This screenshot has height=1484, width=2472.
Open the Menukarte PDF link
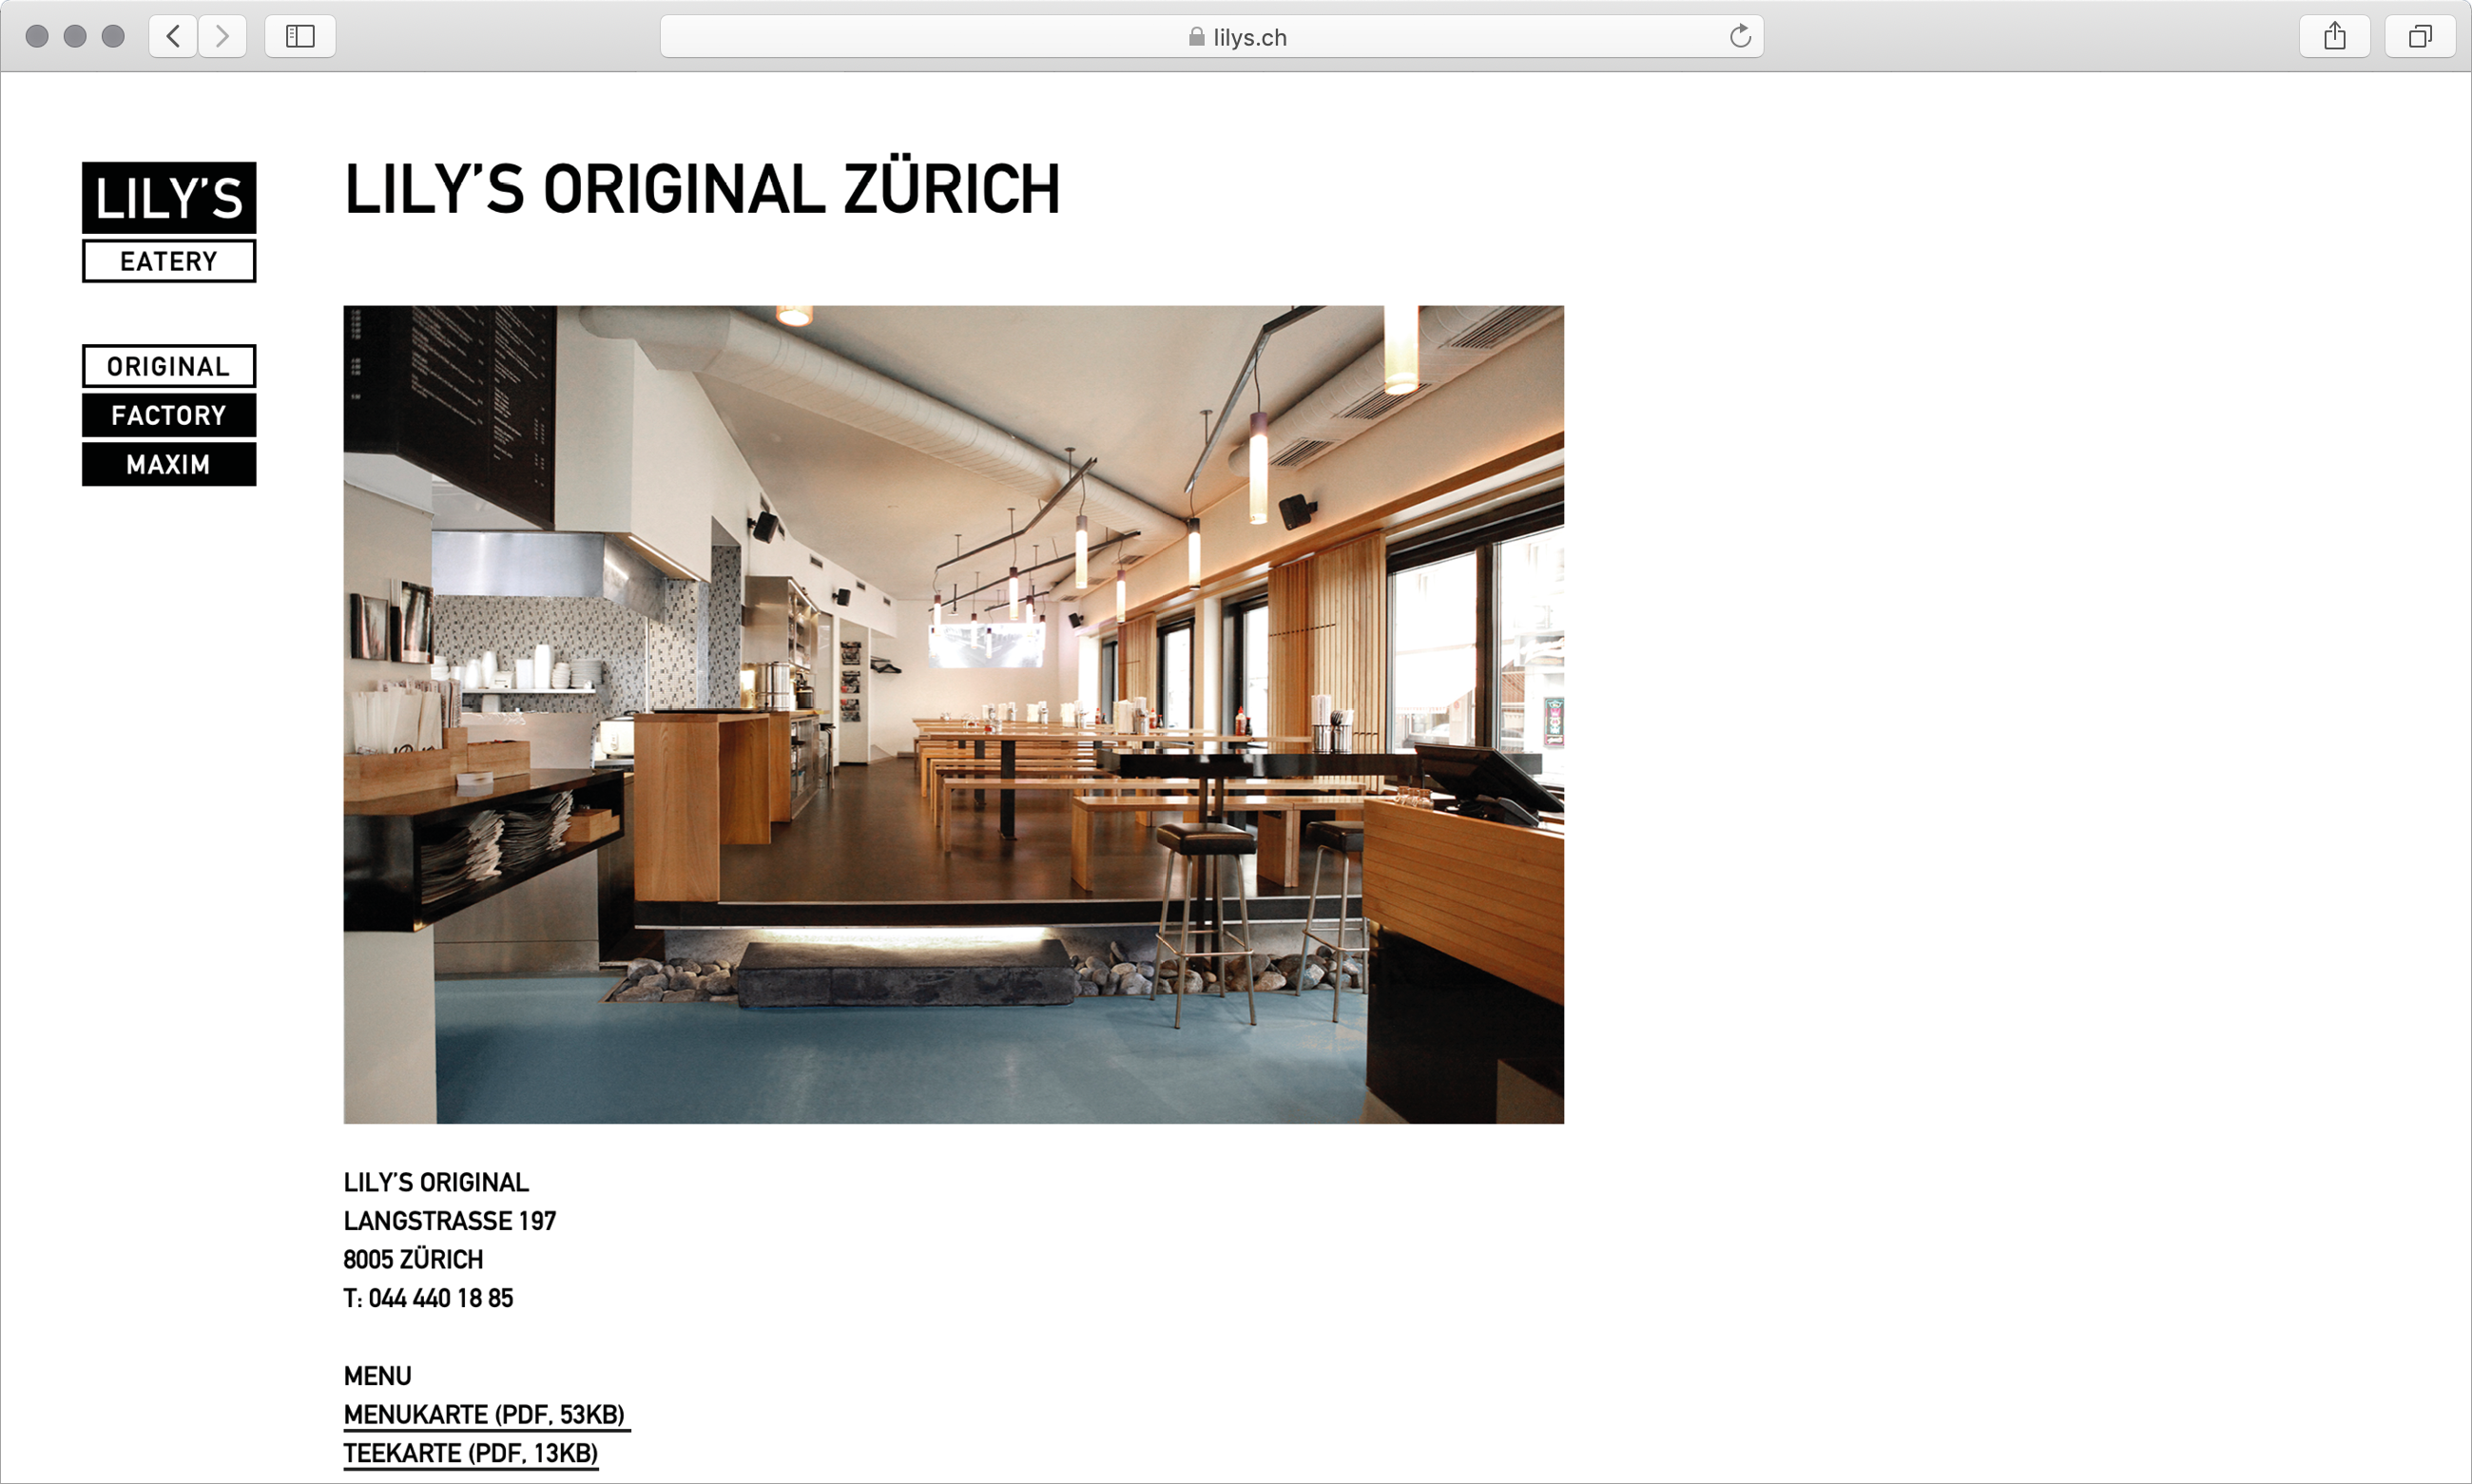(x=485, y=1414)
